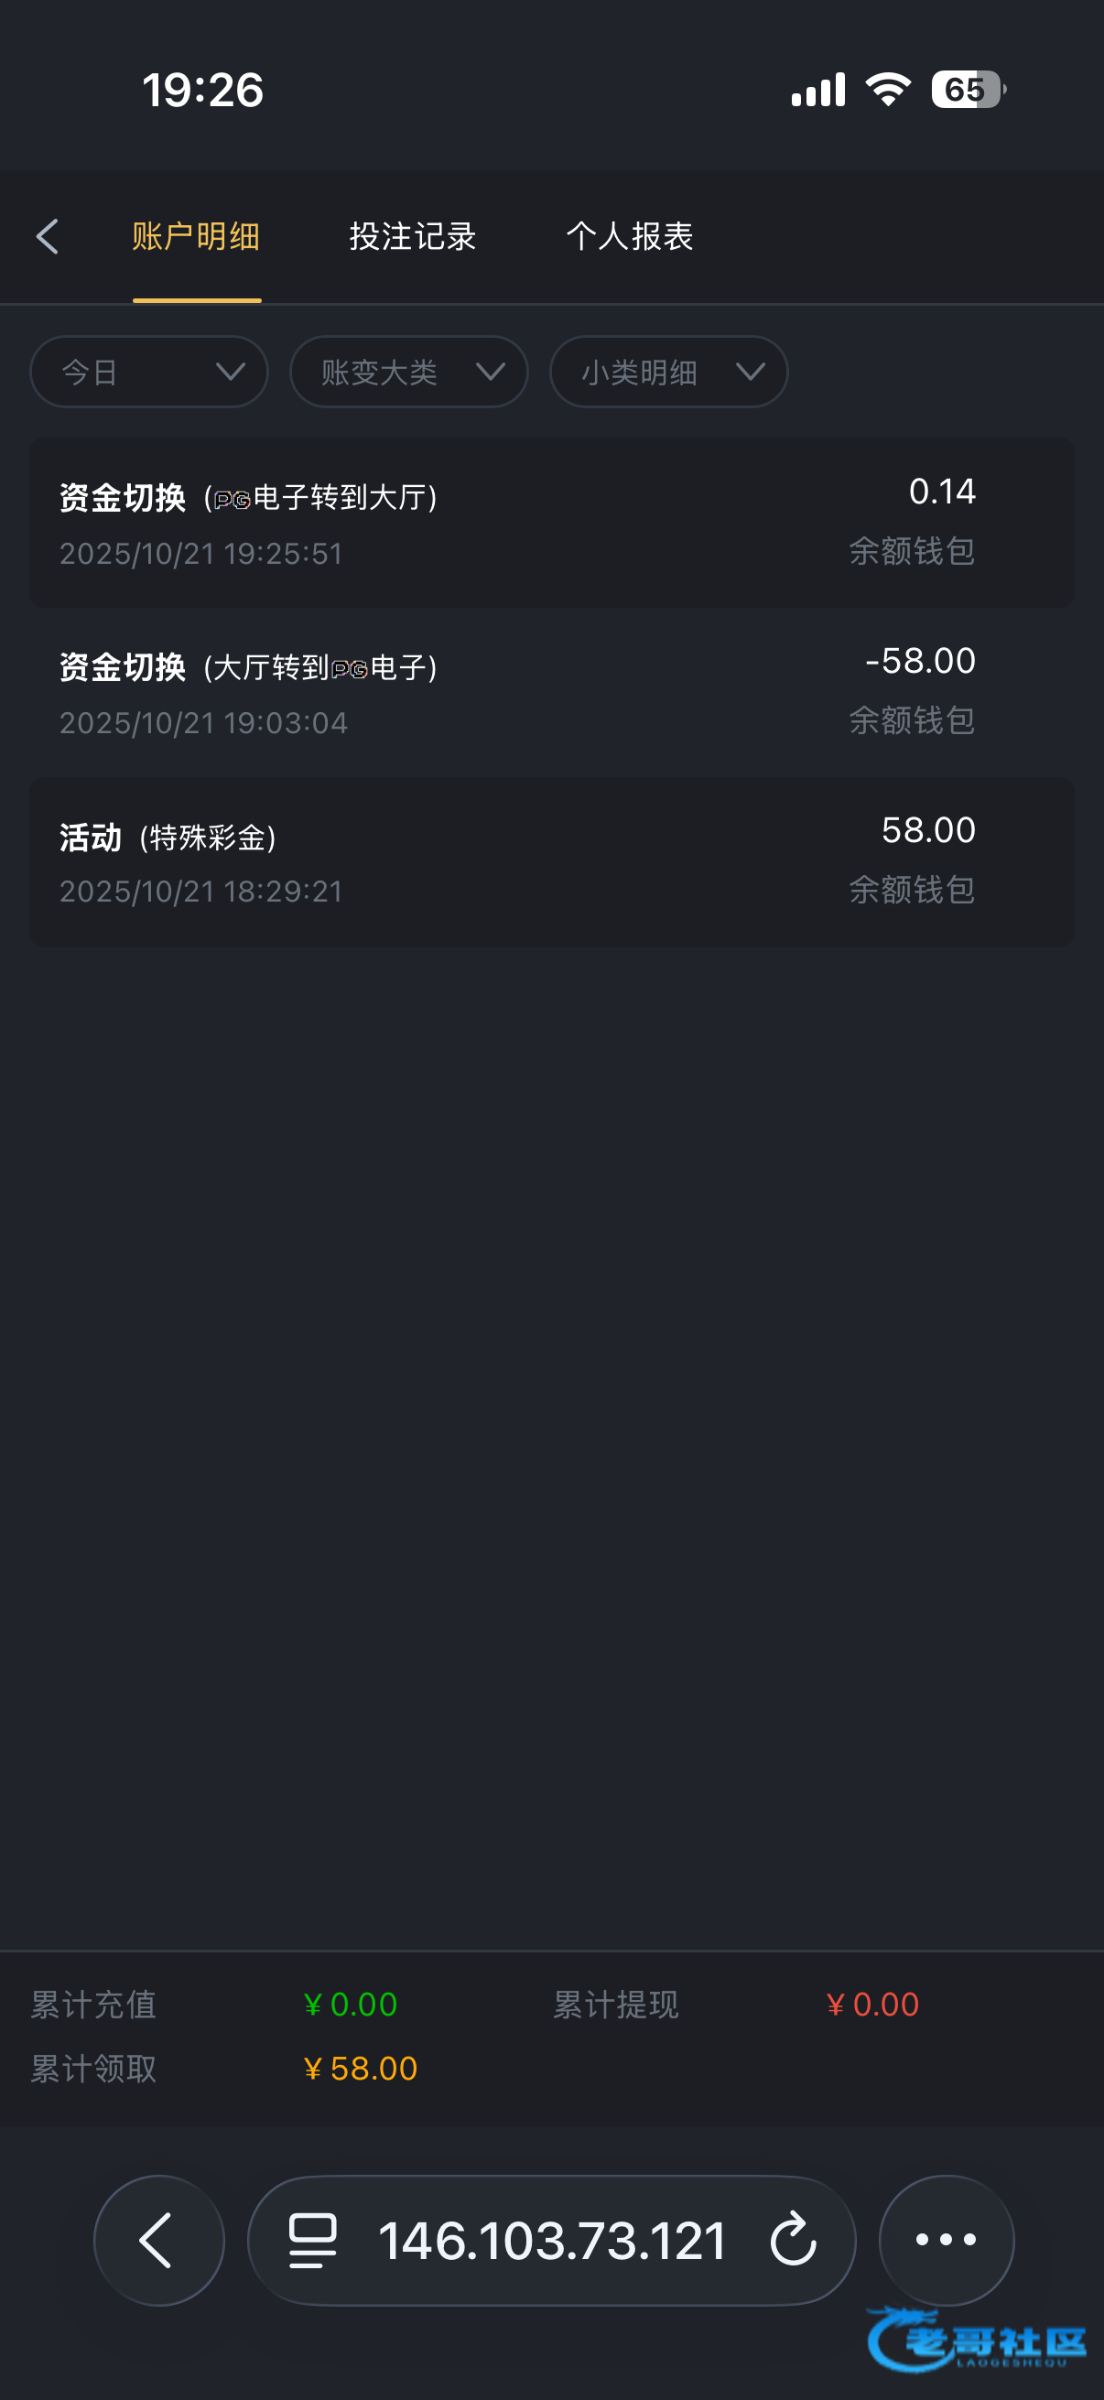This screenshot has width=1104, height=2400.
Task: Switch to the 投注记录 tab
Action: (412, 237)
